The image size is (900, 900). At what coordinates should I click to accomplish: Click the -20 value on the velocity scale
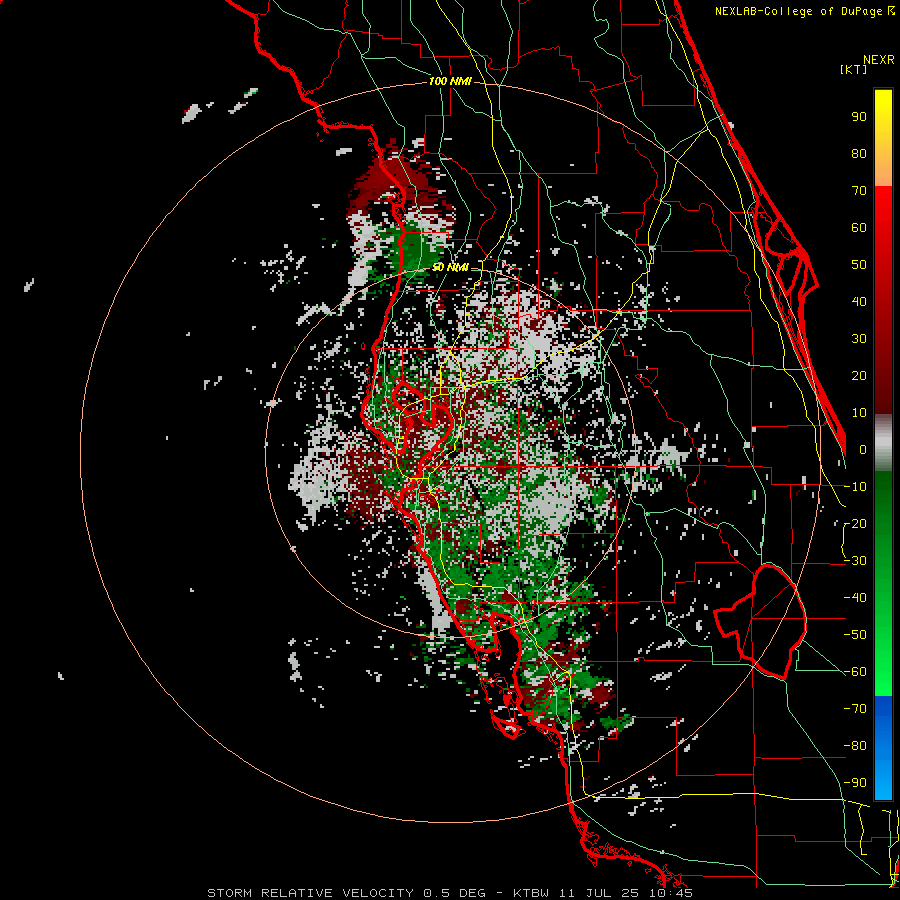(x=855, y=523)
